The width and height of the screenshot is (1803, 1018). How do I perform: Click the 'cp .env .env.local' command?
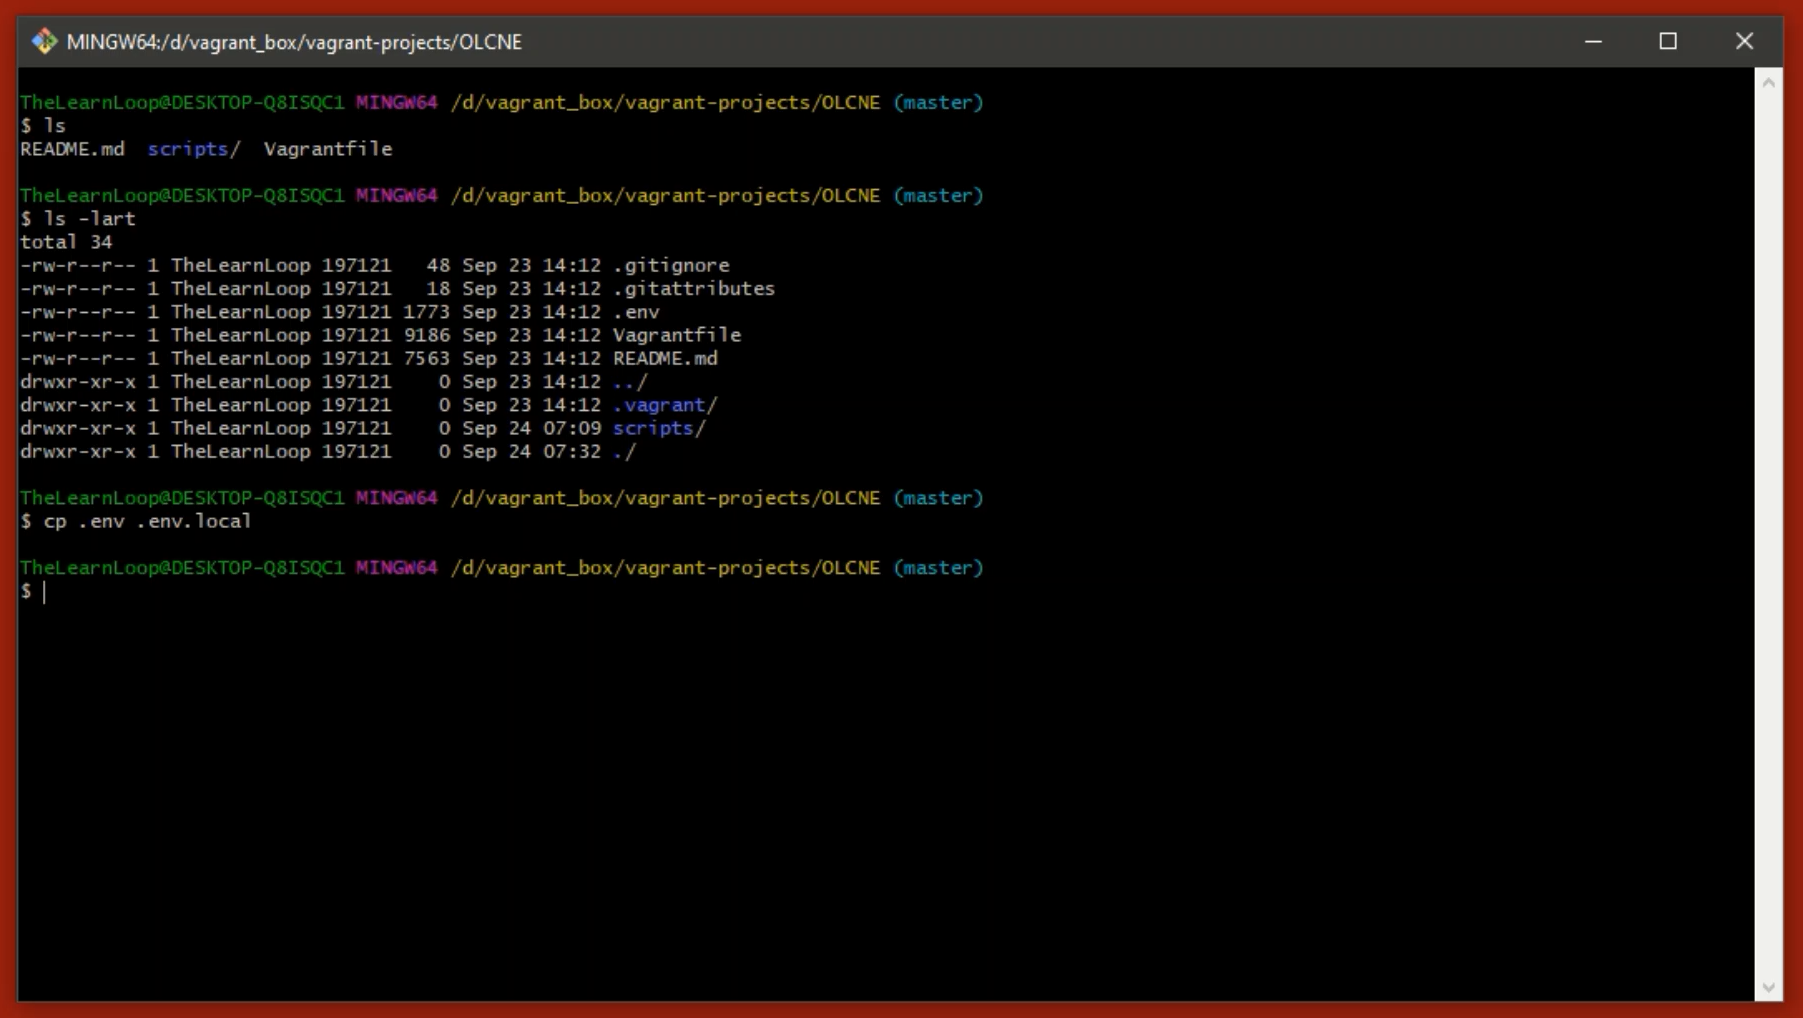147,521
